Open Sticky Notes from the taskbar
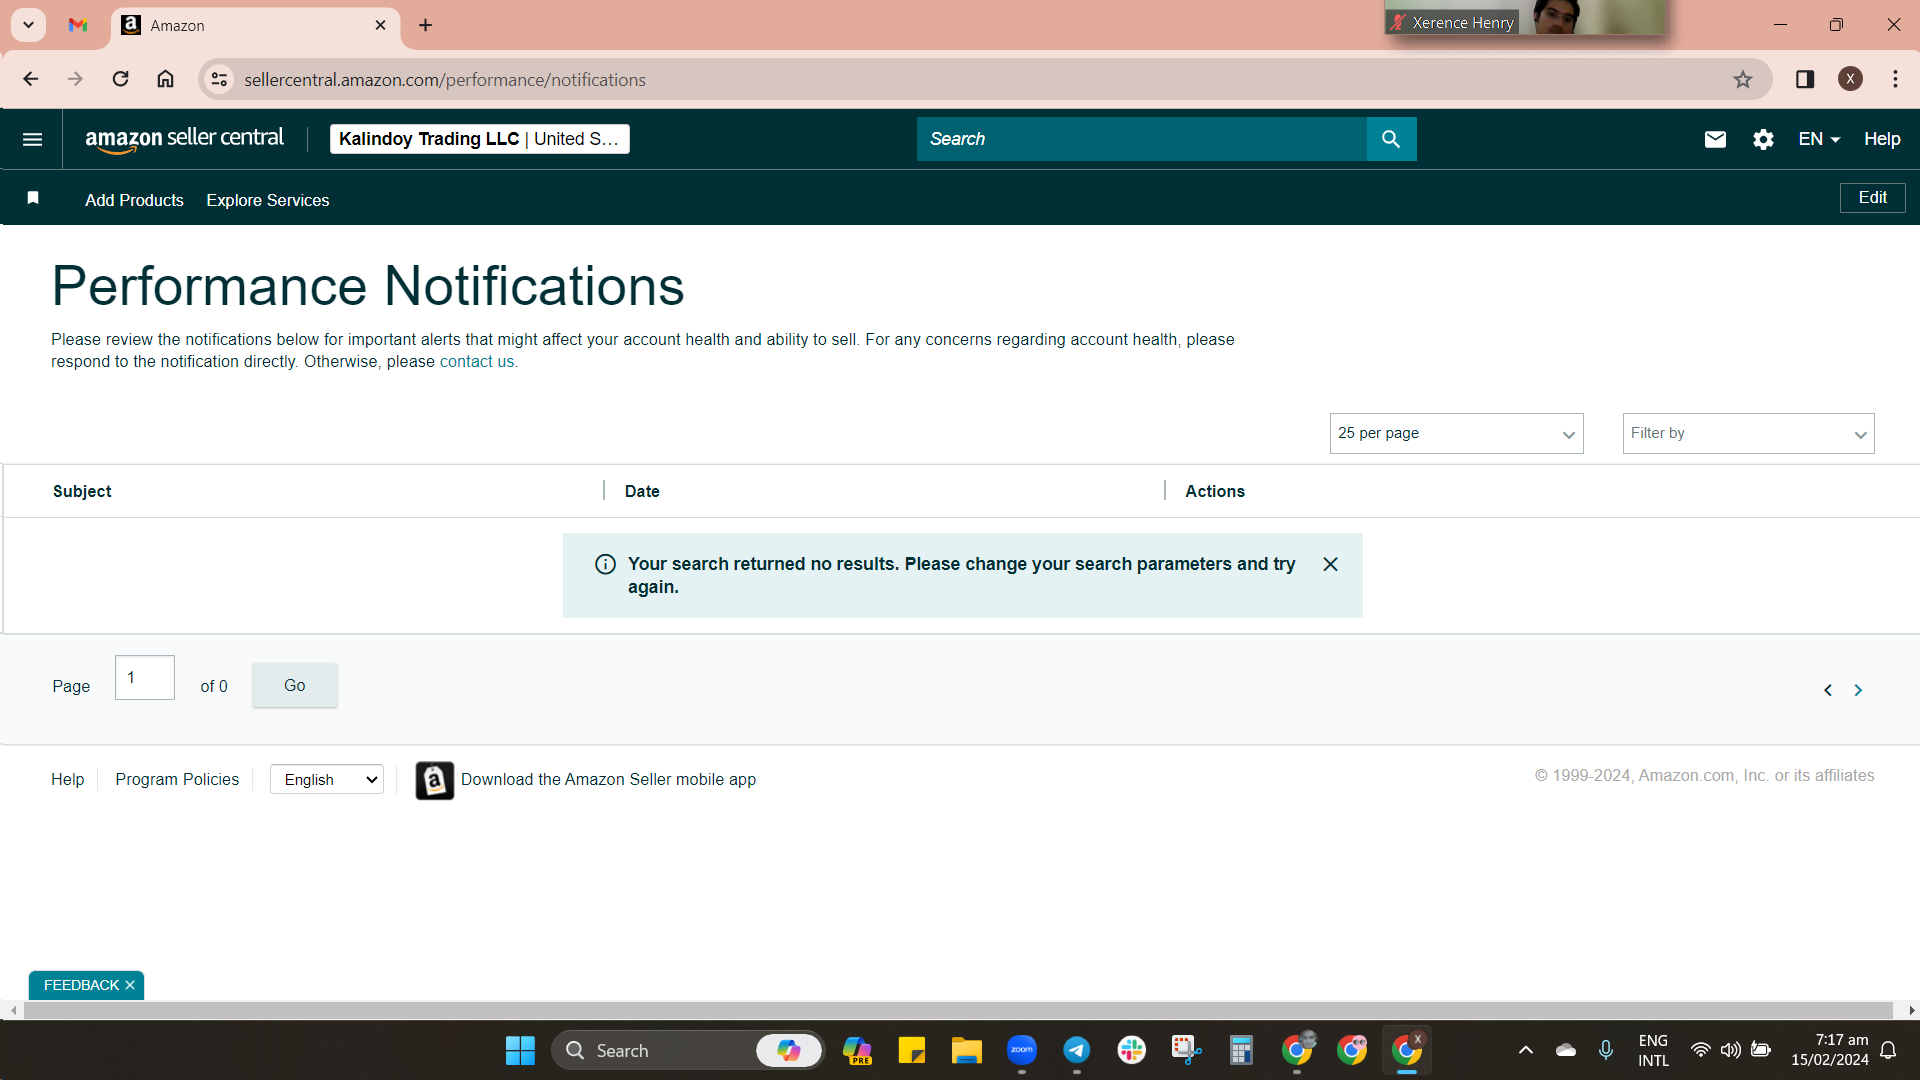This screenshot has height=1080, width=1920. tap(911, 1050)
